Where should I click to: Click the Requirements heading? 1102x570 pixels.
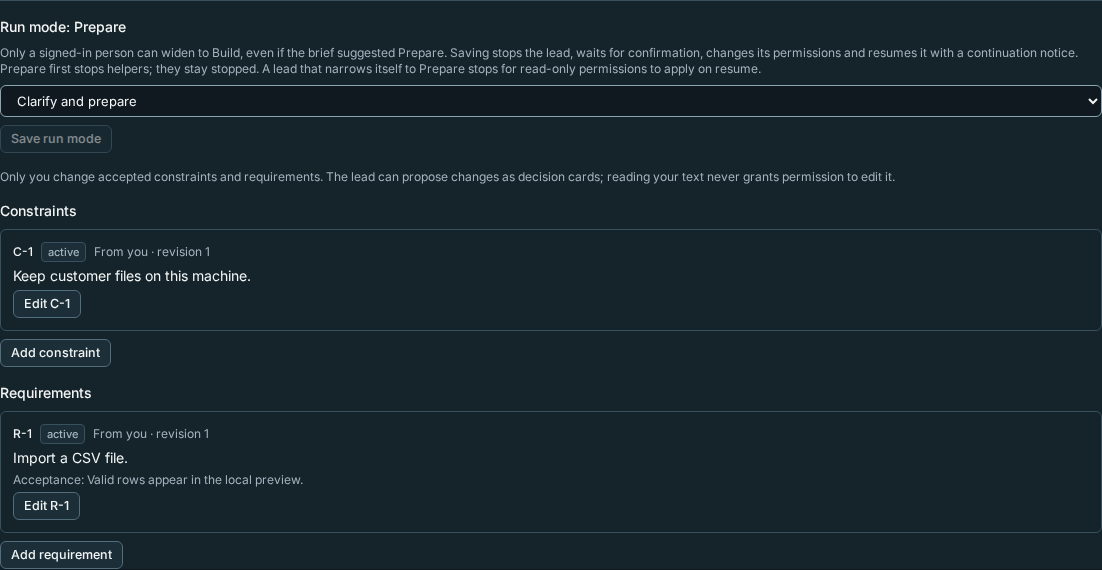46,394
